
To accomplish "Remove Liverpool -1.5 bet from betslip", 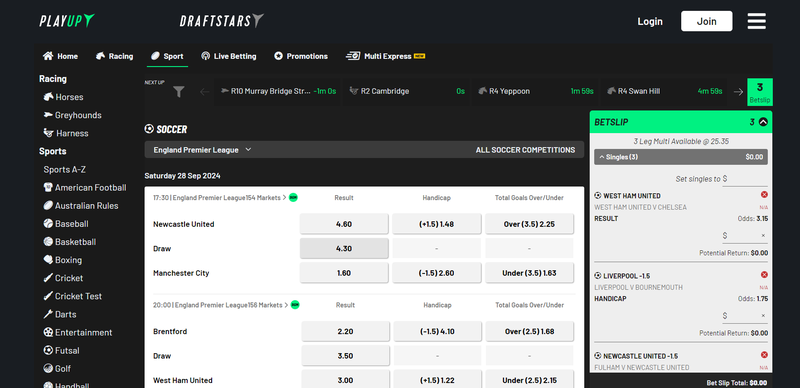I will coord(764,275).
